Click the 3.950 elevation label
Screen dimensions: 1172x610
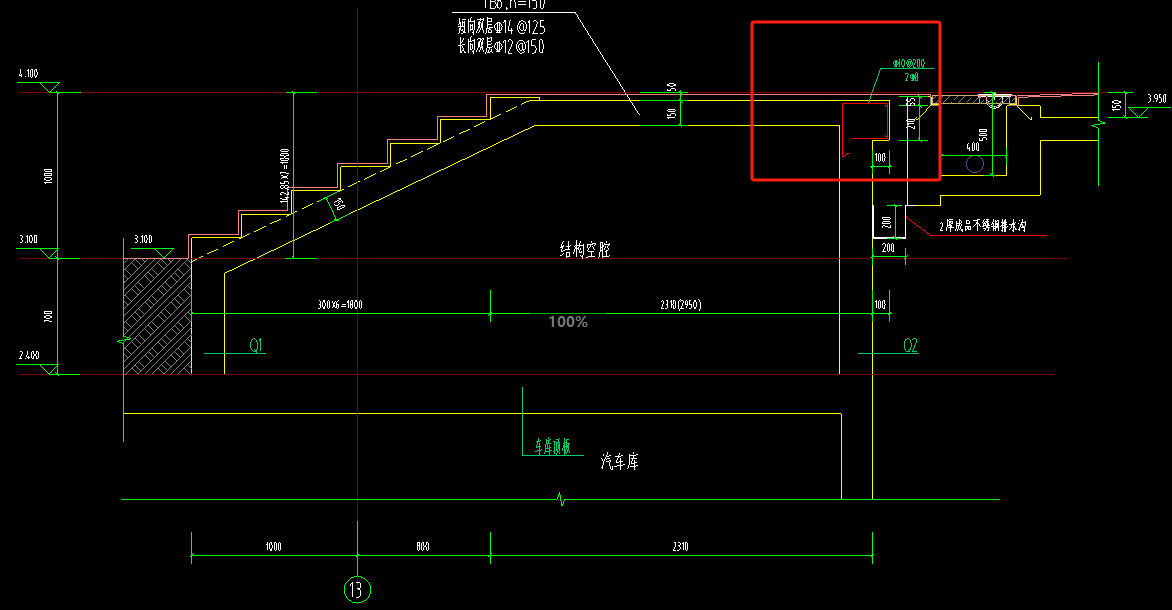click(1156, 98)
